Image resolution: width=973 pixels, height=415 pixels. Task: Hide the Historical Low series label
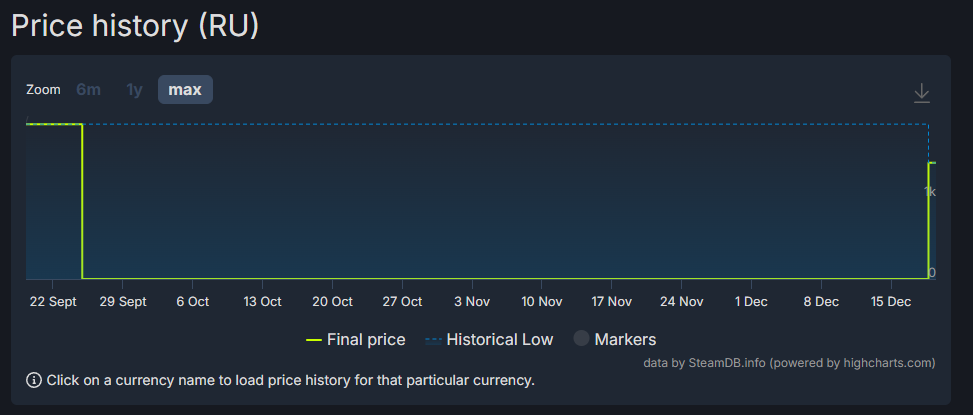tap(500, 340)
